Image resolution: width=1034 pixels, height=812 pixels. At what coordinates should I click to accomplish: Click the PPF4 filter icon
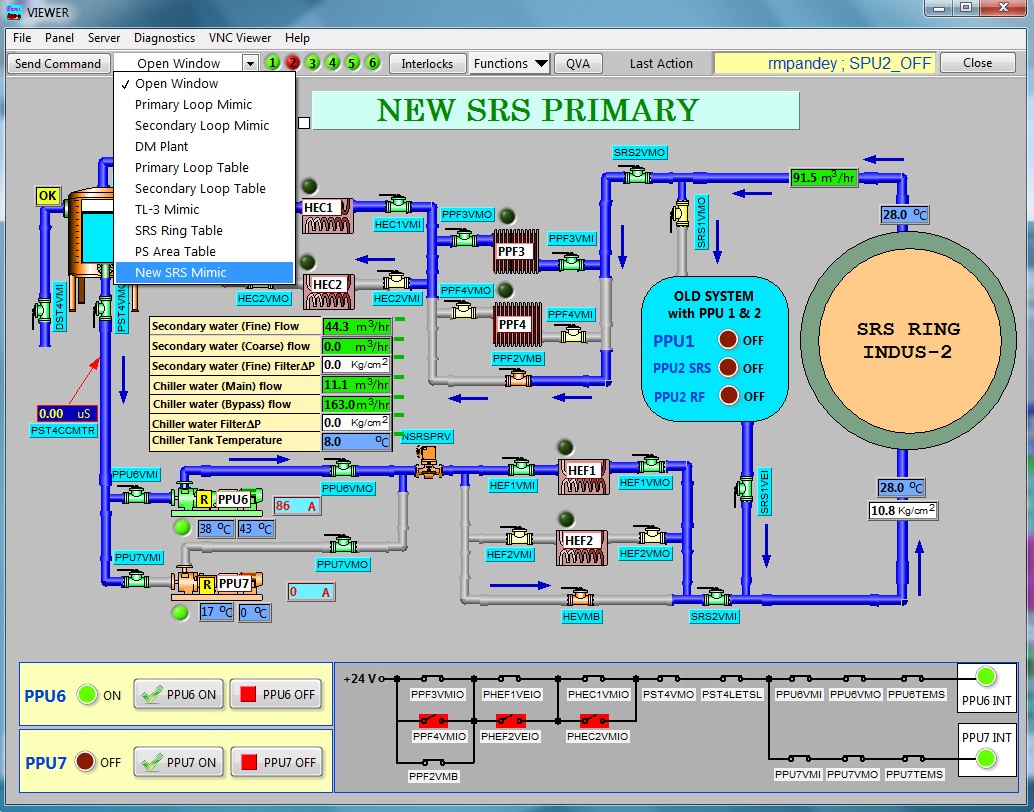click(x=518, y=325)
